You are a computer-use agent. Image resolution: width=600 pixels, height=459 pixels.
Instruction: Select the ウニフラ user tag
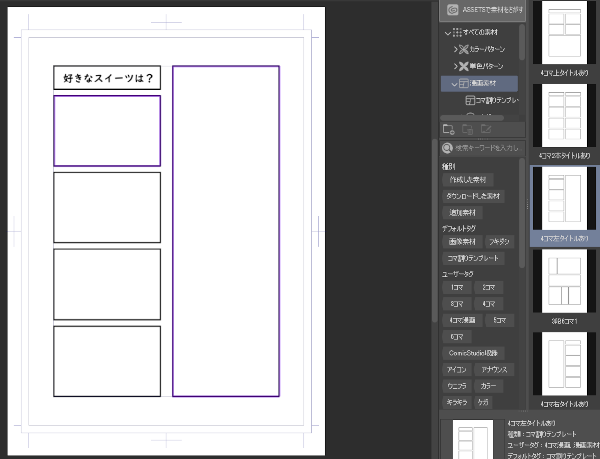(x=456, y=386)
